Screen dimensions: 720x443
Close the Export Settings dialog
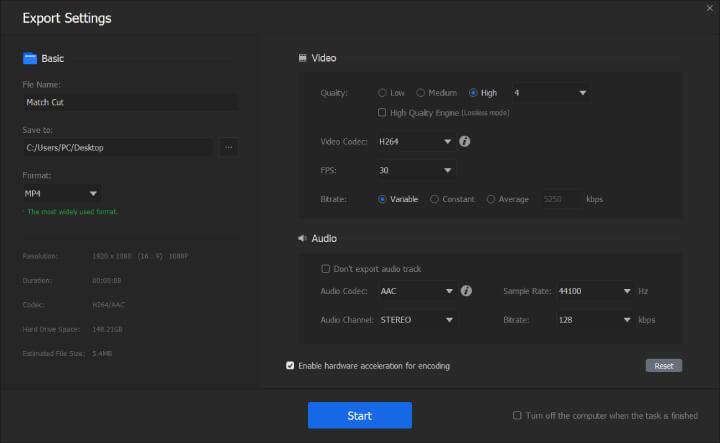click(710, 7)
